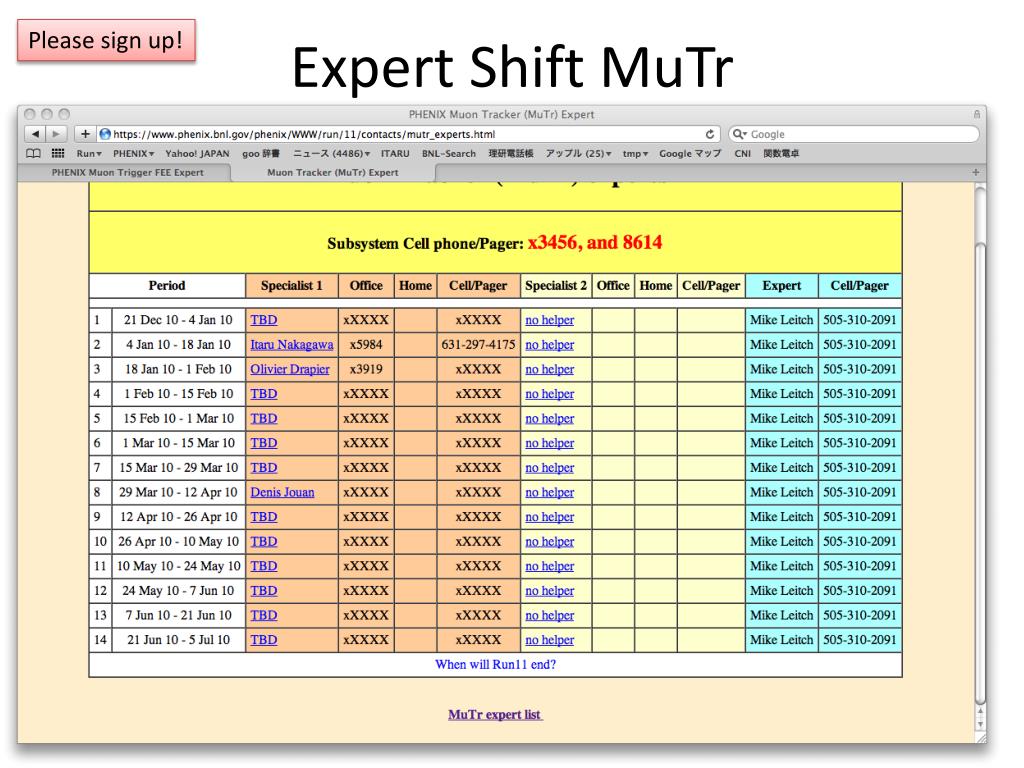The width and height of the screenshot is (1024, 768).
Task: Open the MuTr expert list link
Action: coord(495,714)
